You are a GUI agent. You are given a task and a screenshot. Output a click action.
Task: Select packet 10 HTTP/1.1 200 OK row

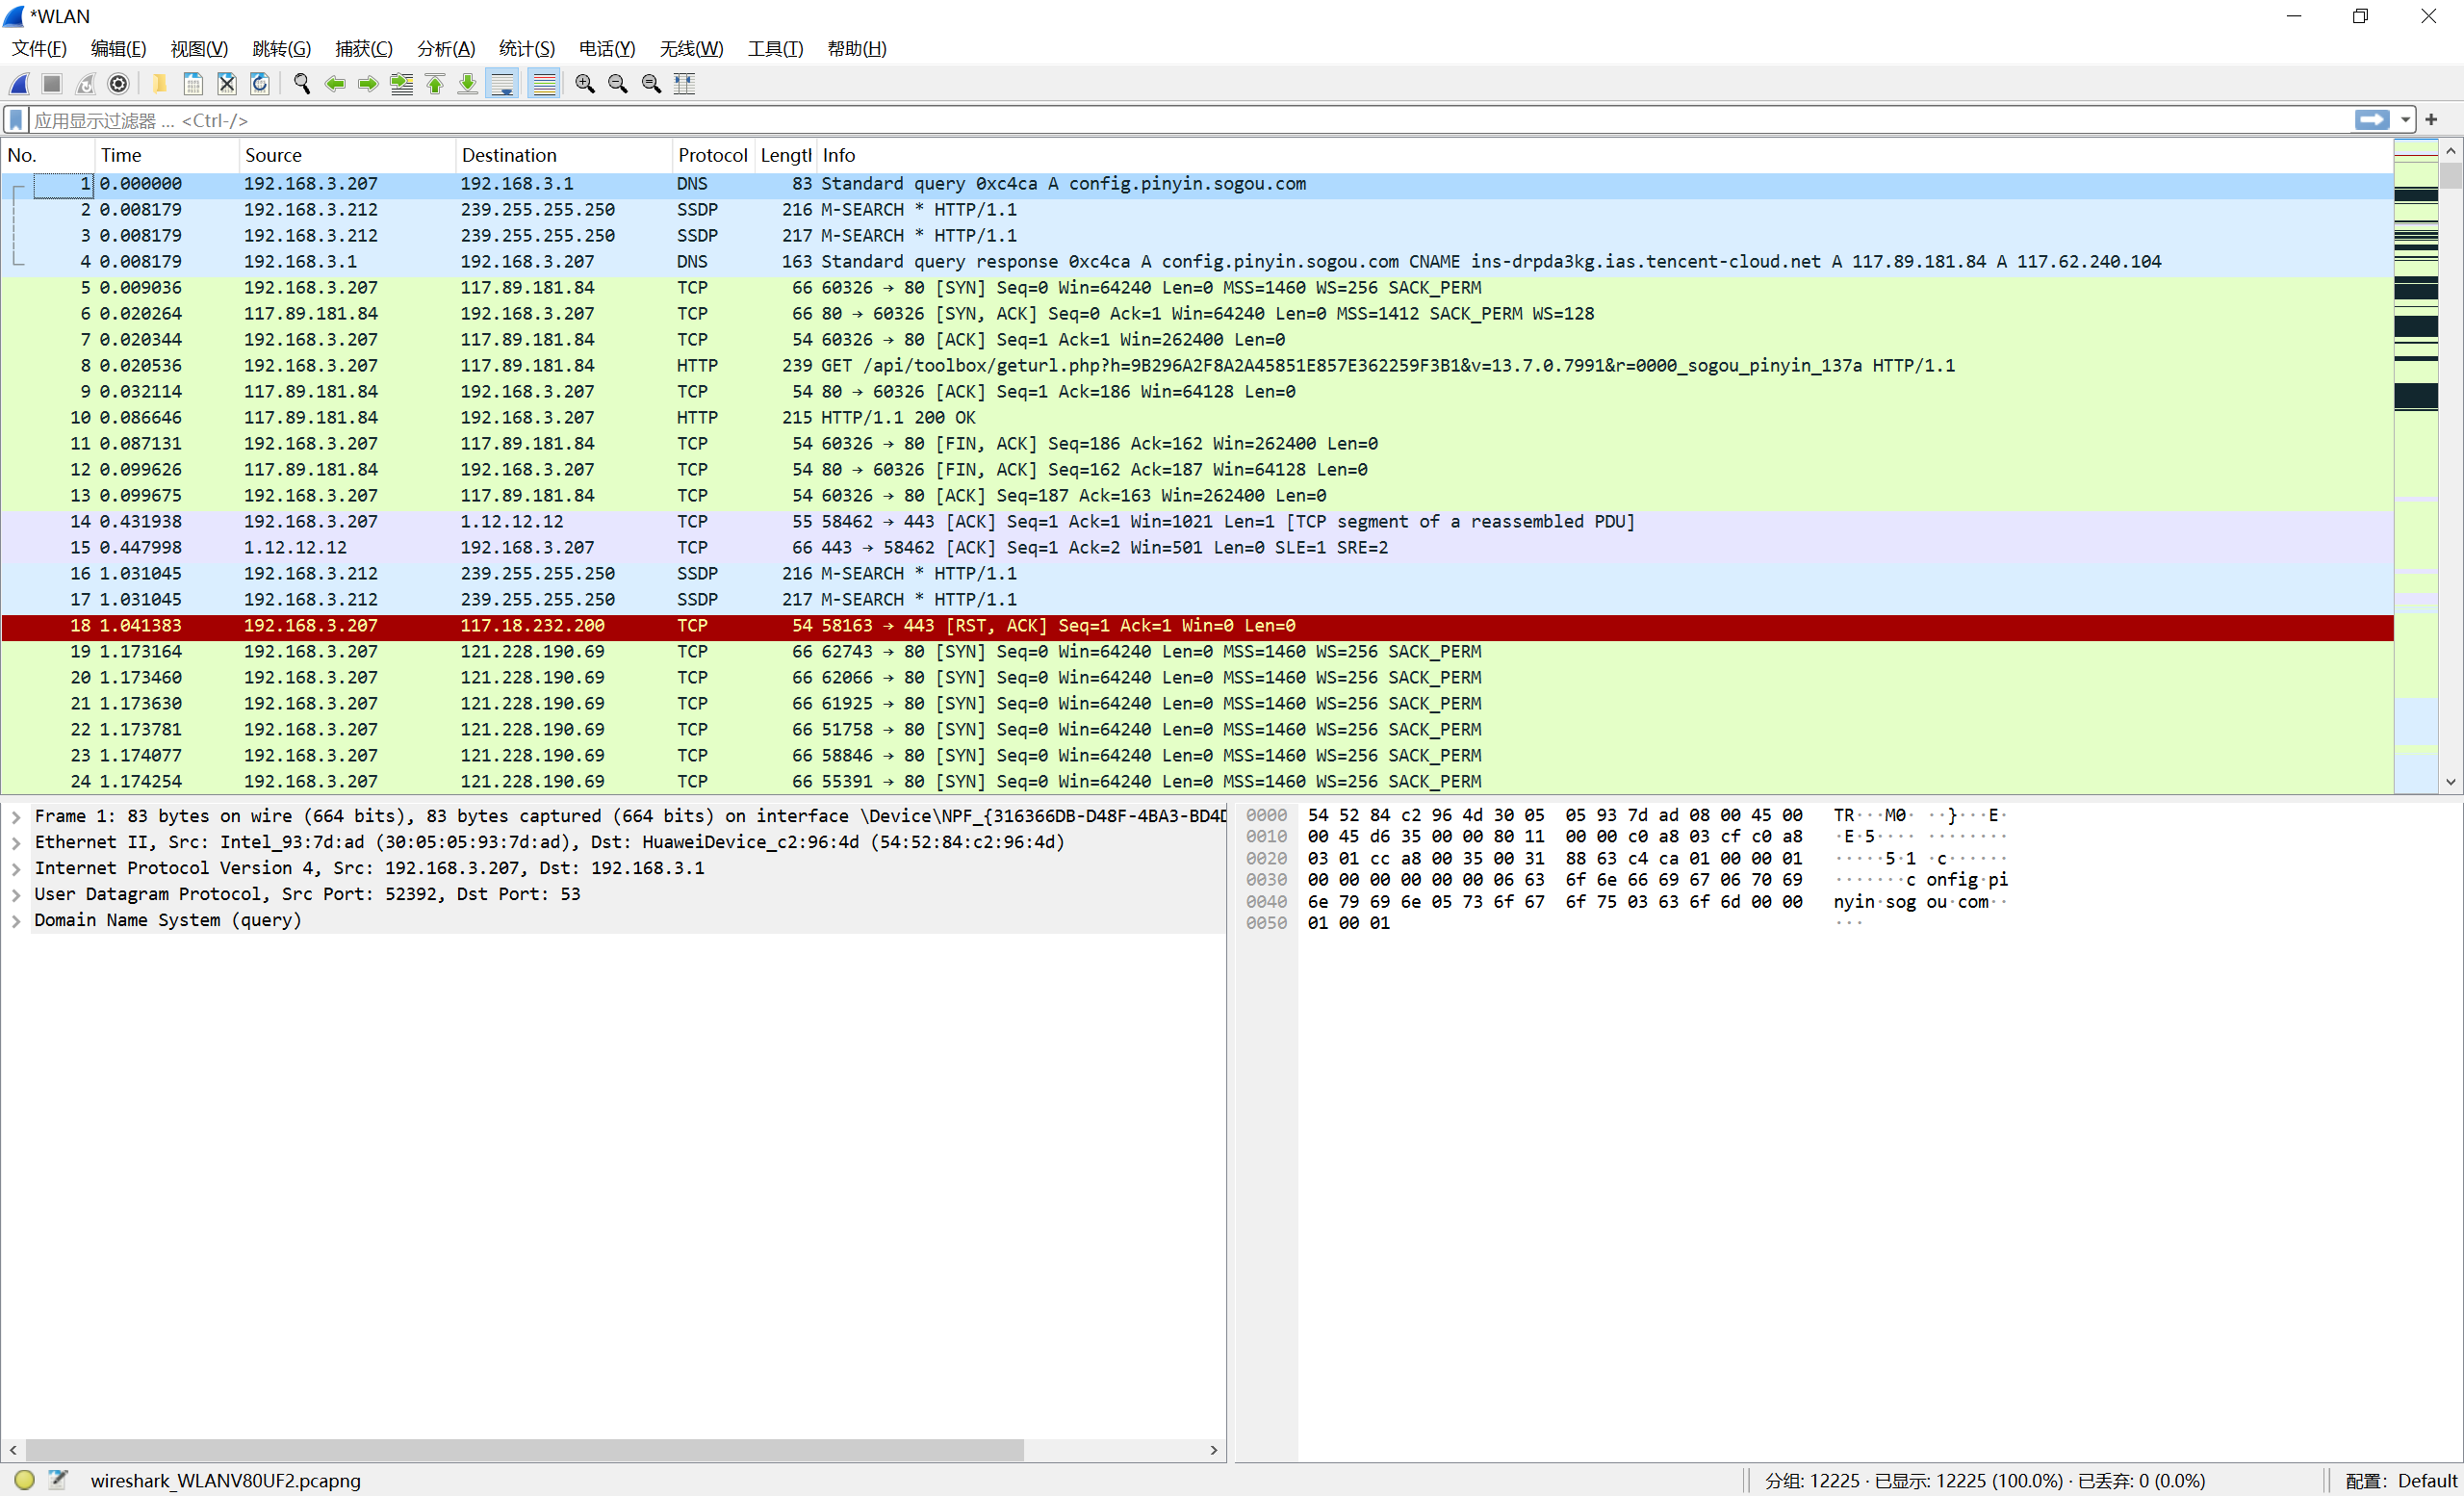click(1197, 418)
